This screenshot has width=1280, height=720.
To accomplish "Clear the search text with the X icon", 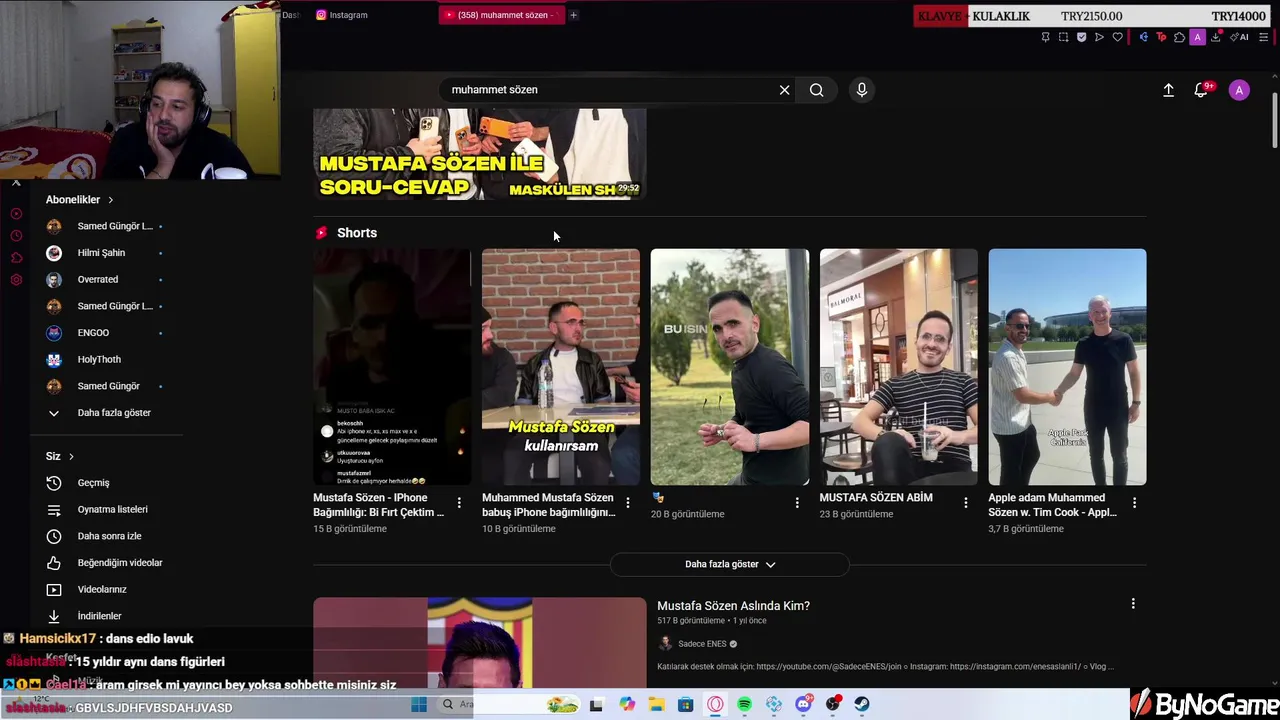I will pyautogui.click(x=785, y=90).
